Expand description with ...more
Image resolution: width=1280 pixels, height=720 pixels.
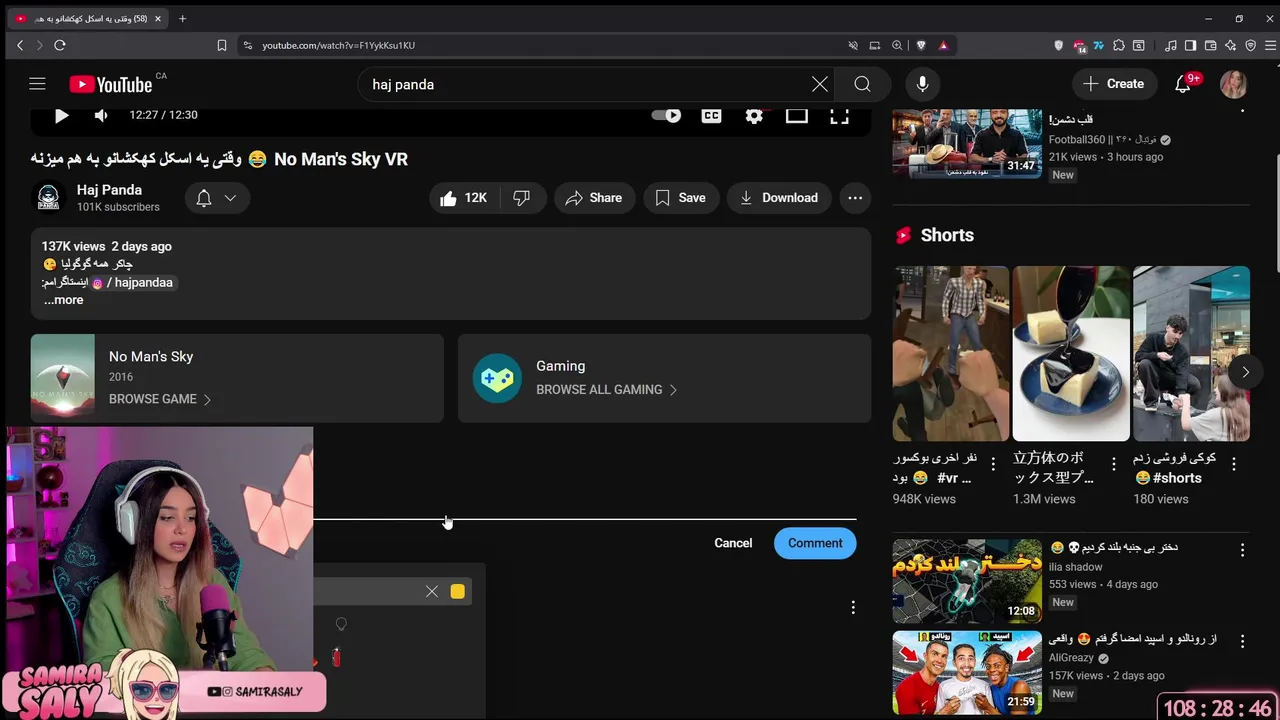63,300
